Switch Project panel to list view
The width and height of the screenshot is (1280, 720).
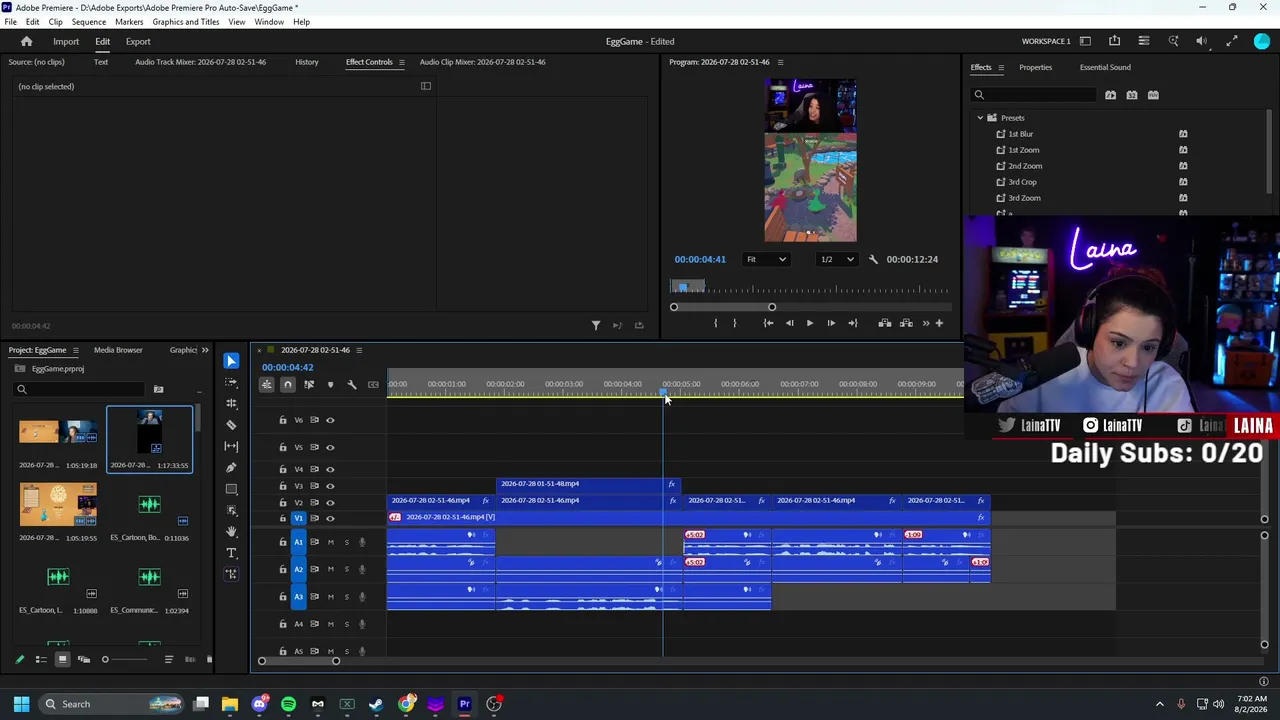[x=41, y=659]
